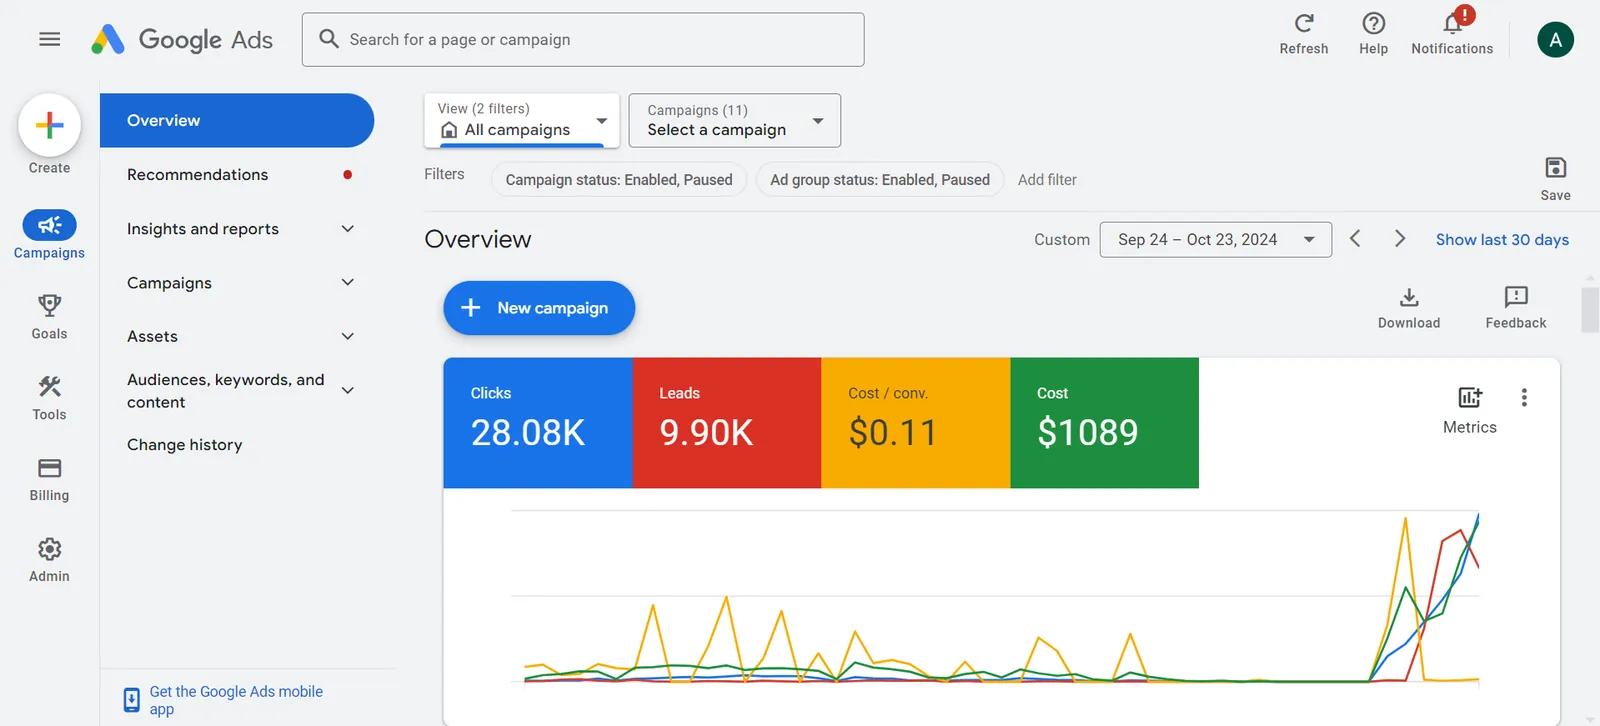Click the Save filters icon
This screenshot has width=1600, height=726.
pyautogui.click(x=1555, y=167)
